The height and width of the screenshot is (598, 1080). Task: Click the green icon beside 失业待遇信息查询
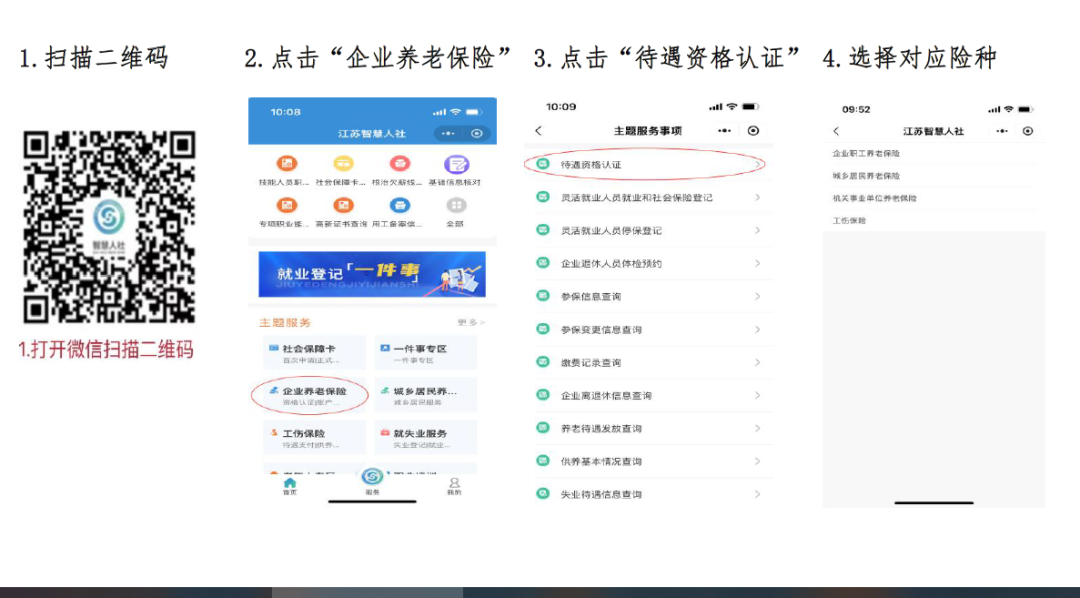point(543,493)
